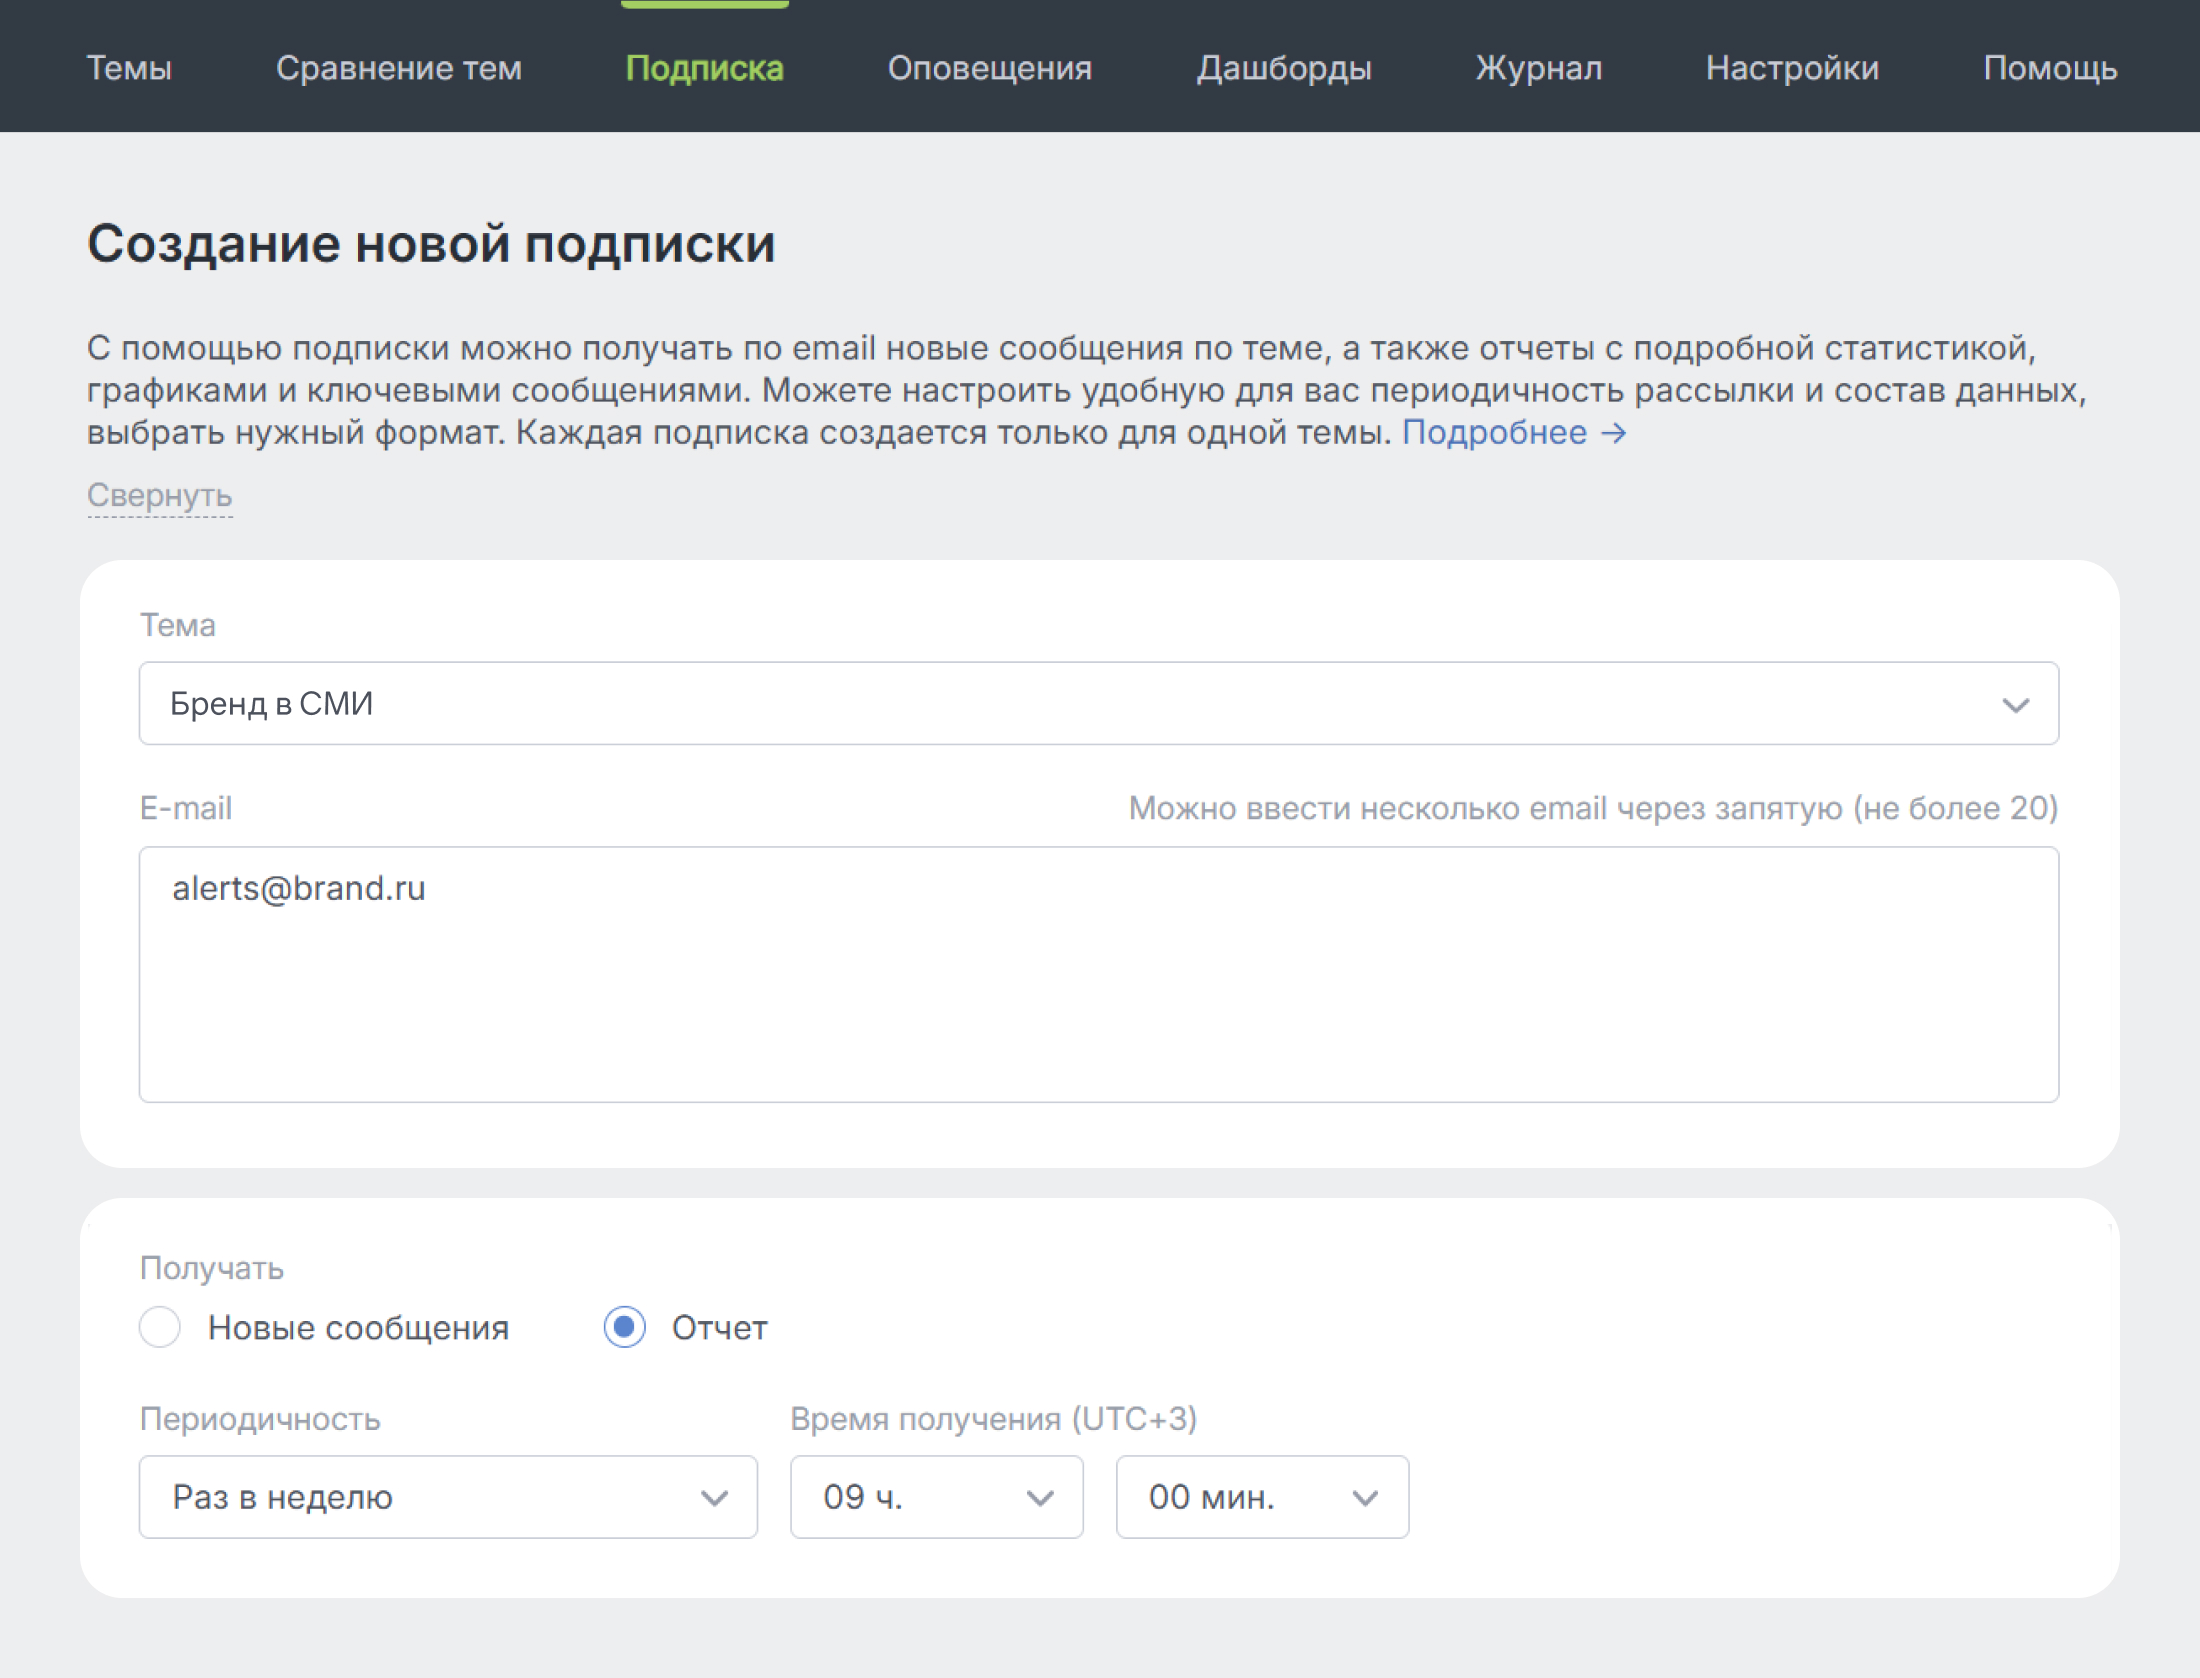
Task: Open Помощь menu item
Action: [2049, 68]
